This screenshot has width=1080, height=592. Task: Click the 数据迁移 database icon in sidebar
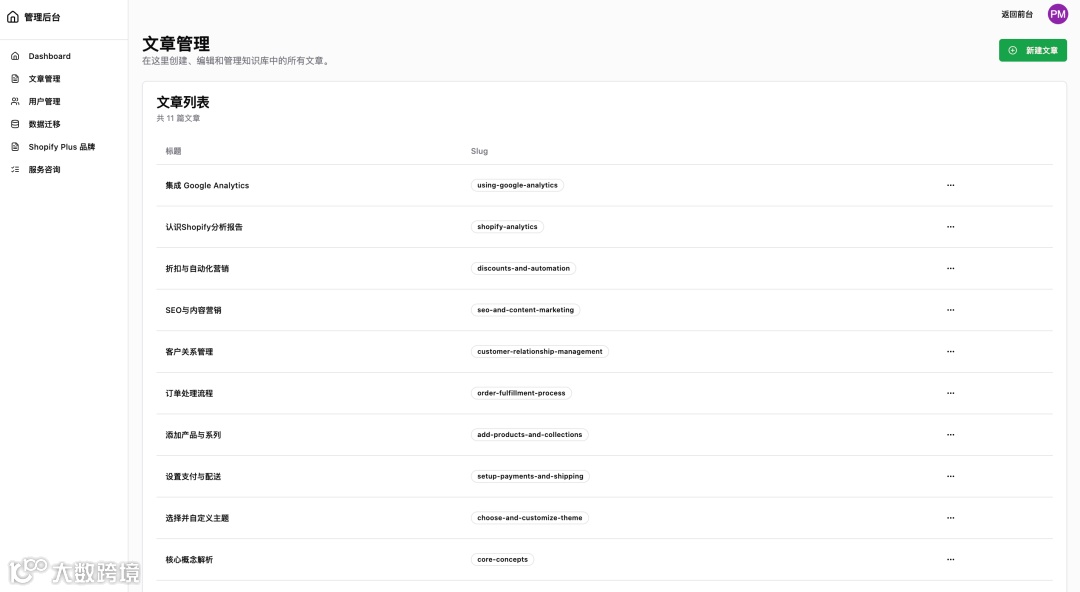click(x=15, y=124)
